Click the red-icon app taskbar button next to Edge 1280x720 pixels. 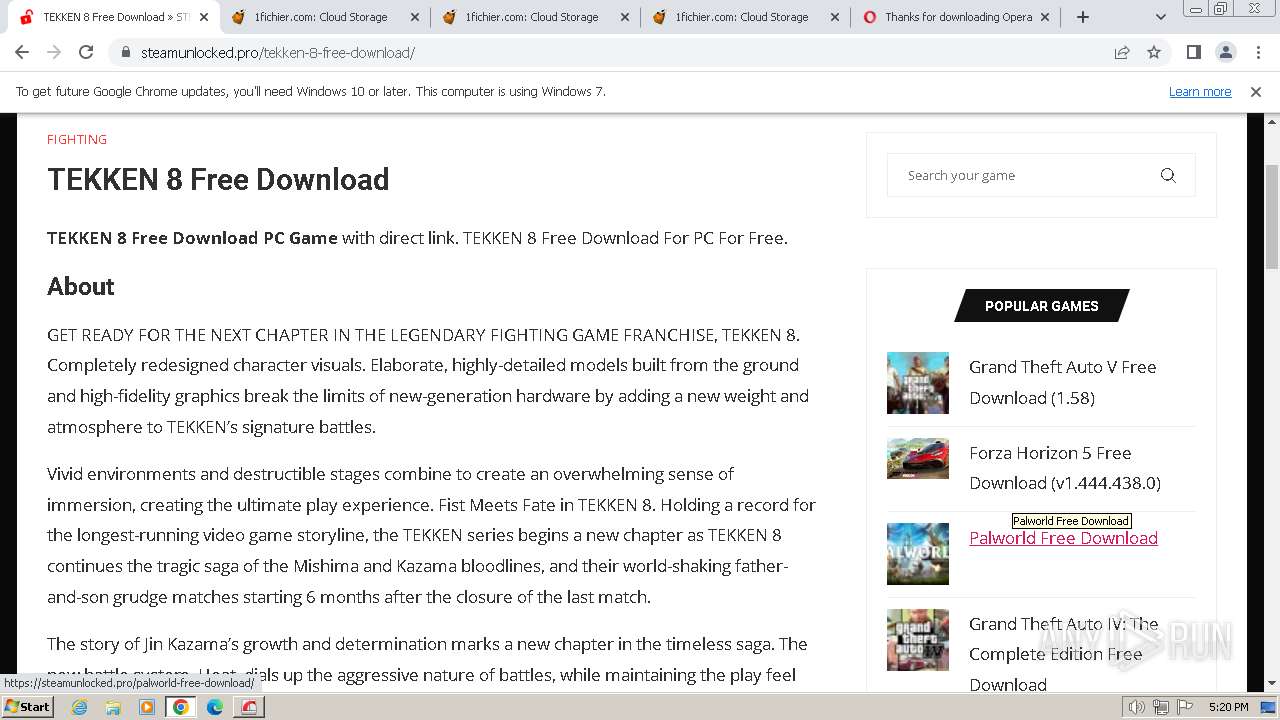(249, 707)
